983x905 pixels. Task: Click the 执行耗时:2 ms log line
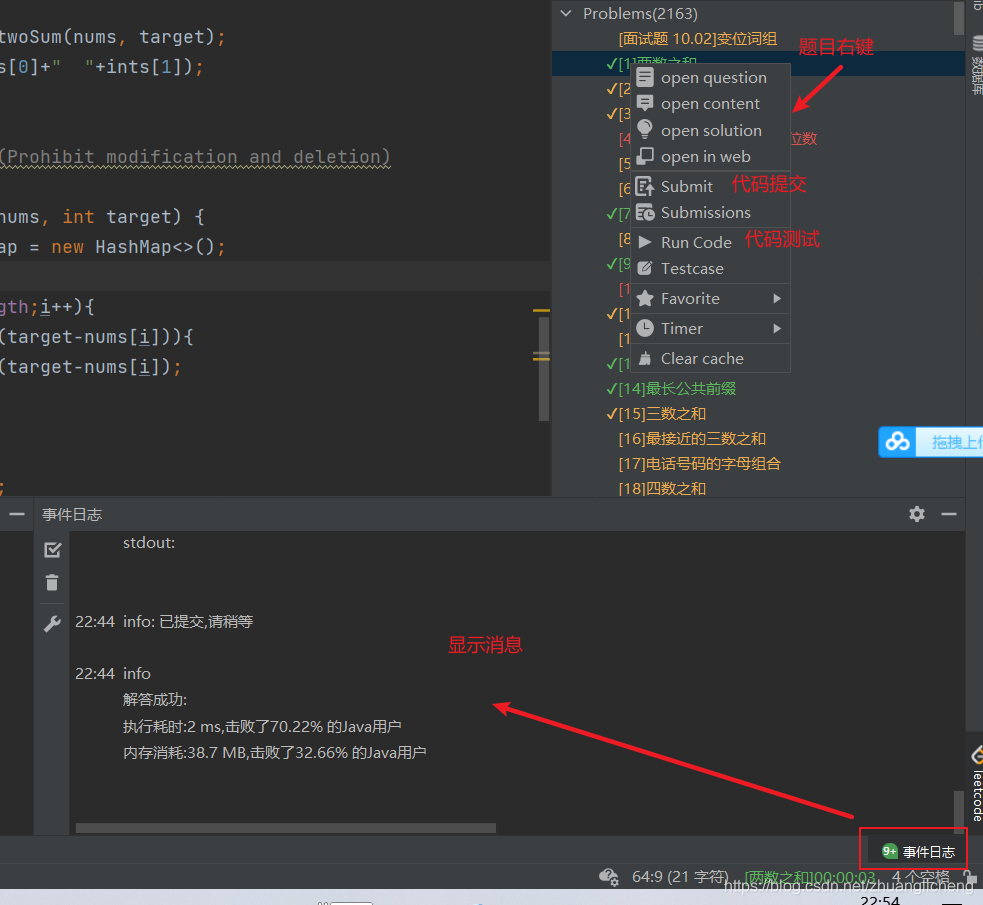pos(262,726)
